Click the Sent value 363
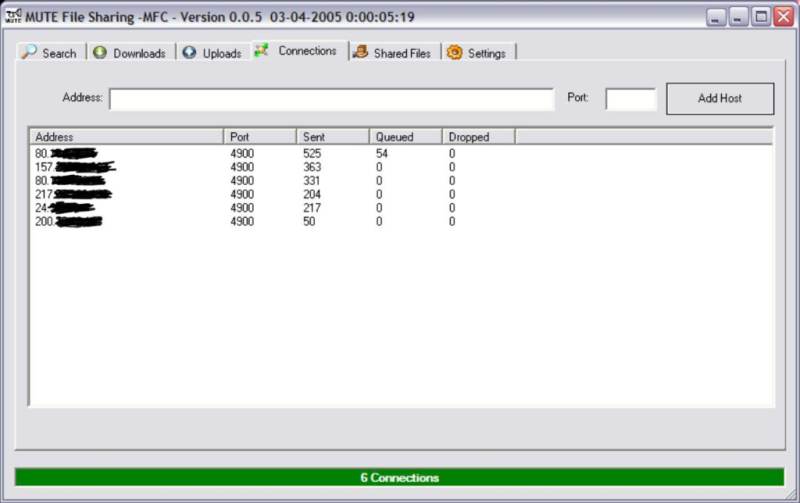800x503 pixels. (x=312, y=167)
